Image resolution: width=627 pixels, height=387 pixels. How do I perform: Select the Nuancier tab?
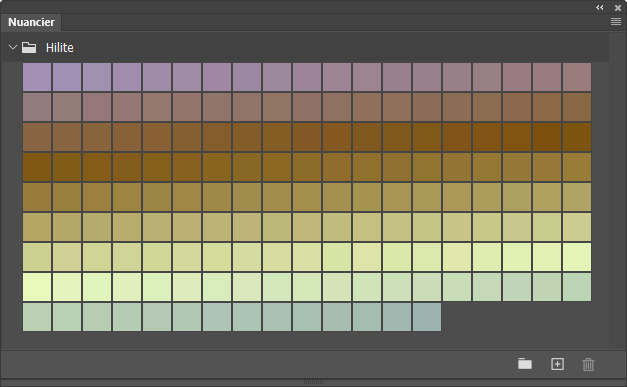tap(31, 22)
